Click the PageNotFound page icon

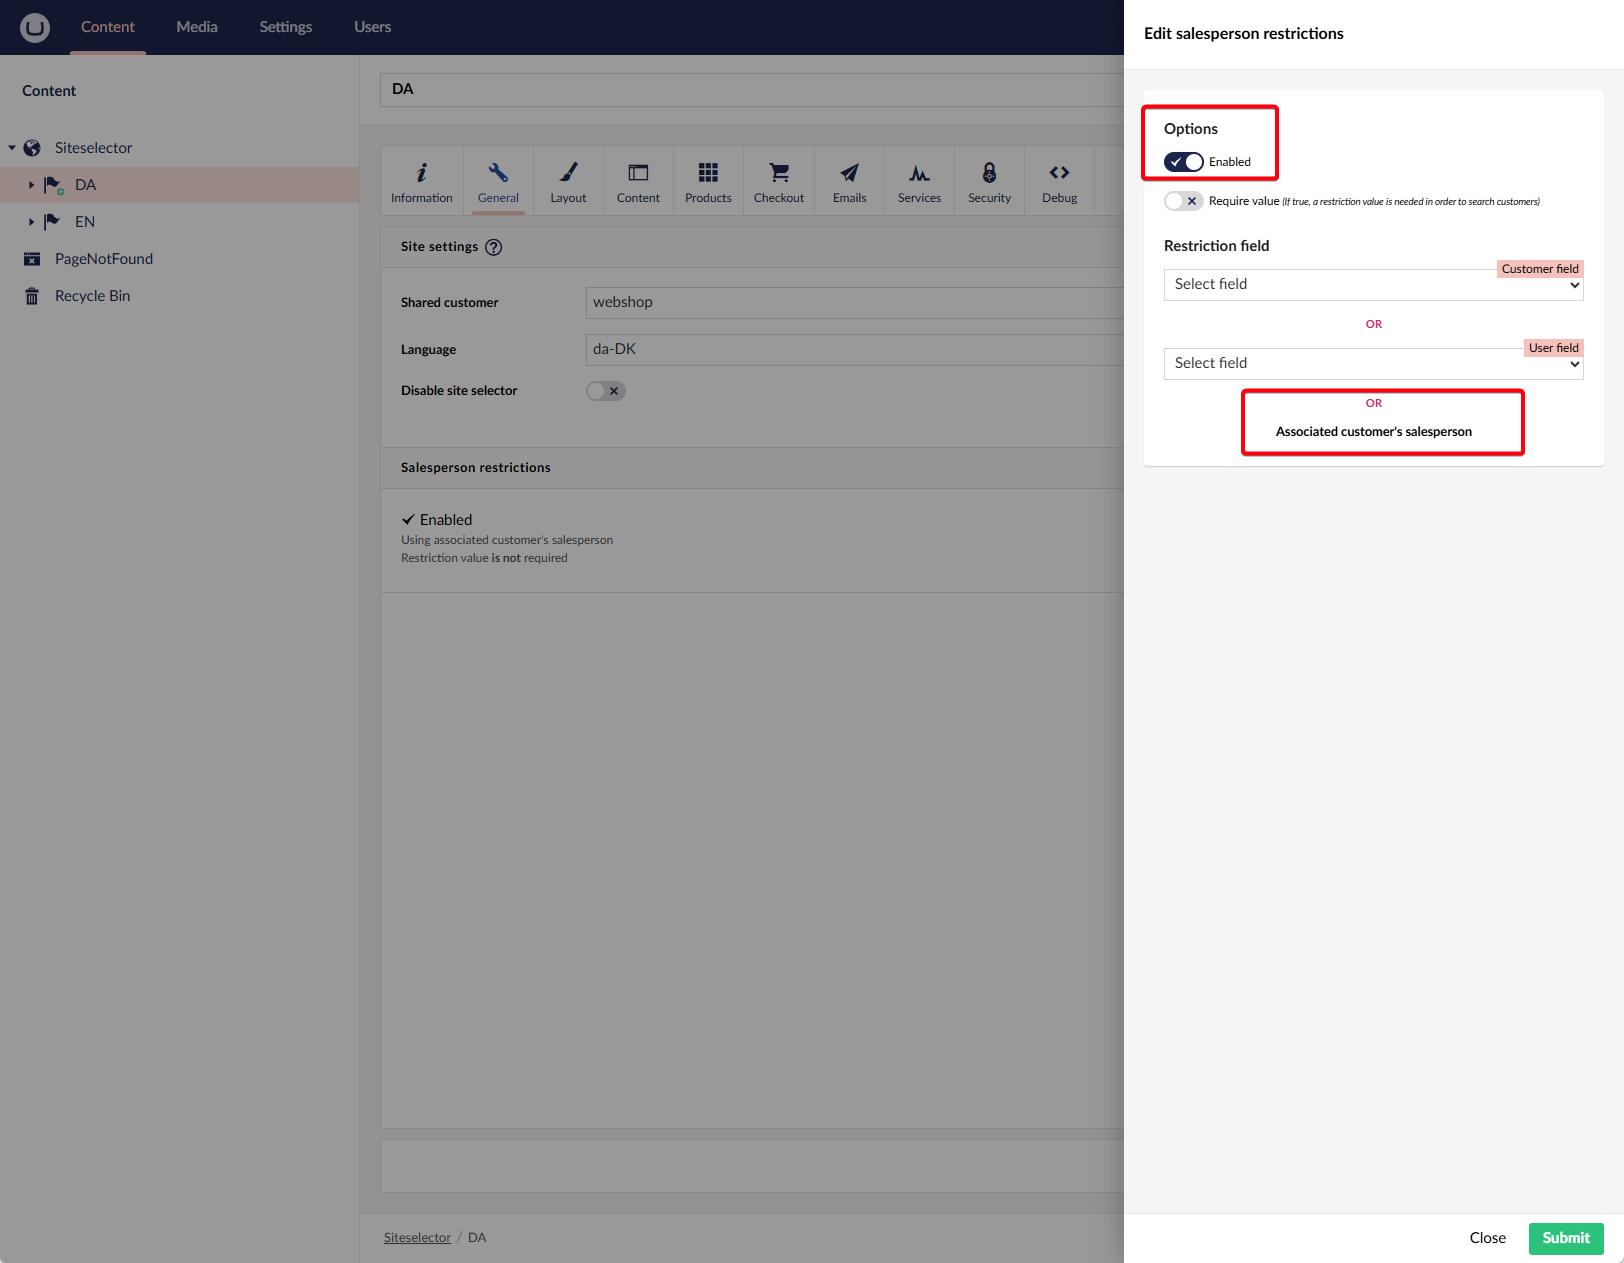tap(32, 259)
